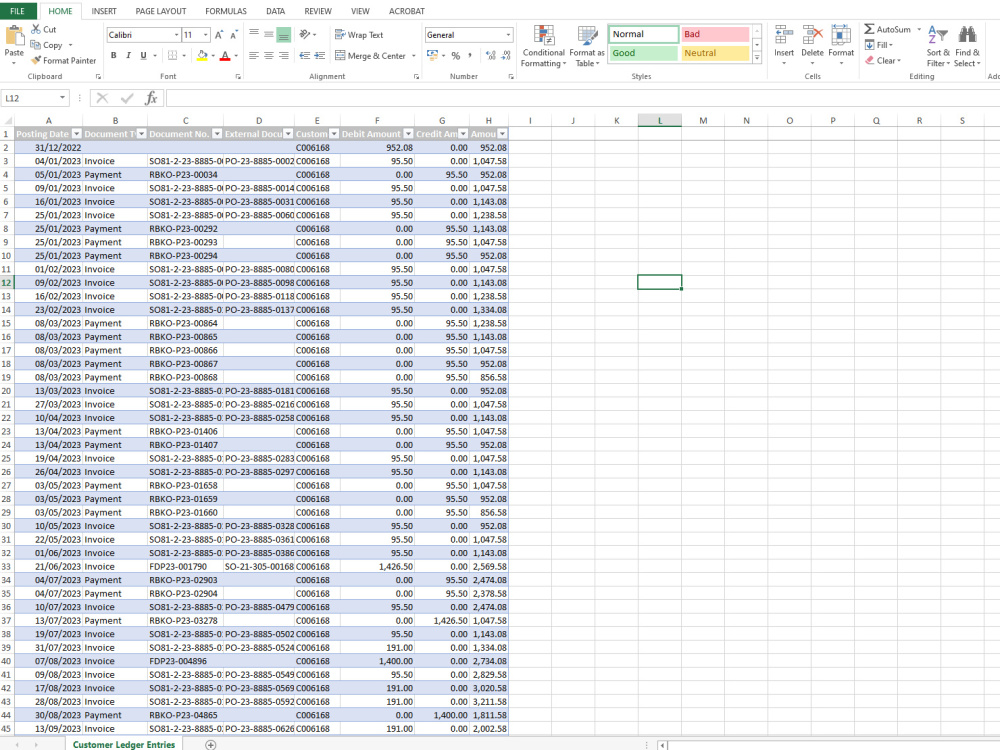Screen dimensions: 1000x750
Task: Click the Insert Function fx button
Action: (151, 98)
